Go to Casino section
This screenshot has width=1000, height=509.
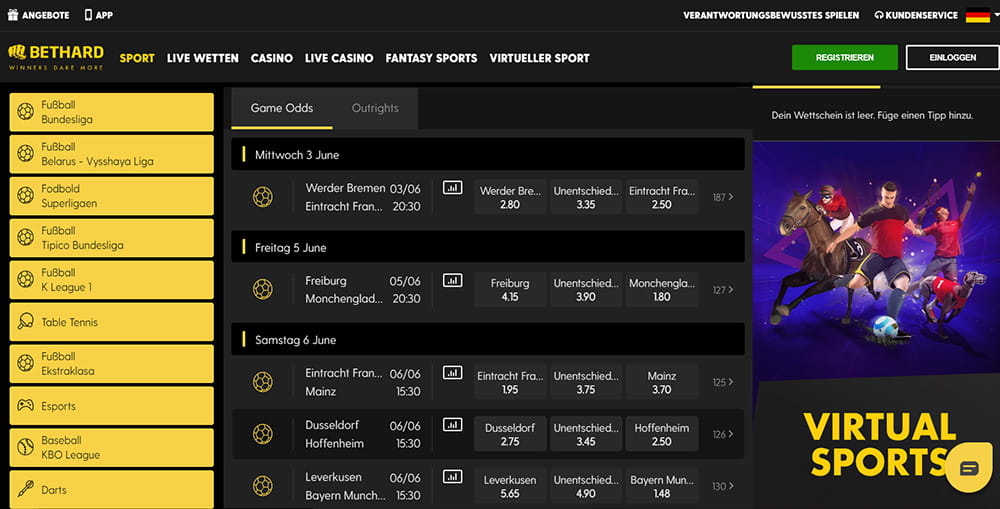click(x=272, y=58)
